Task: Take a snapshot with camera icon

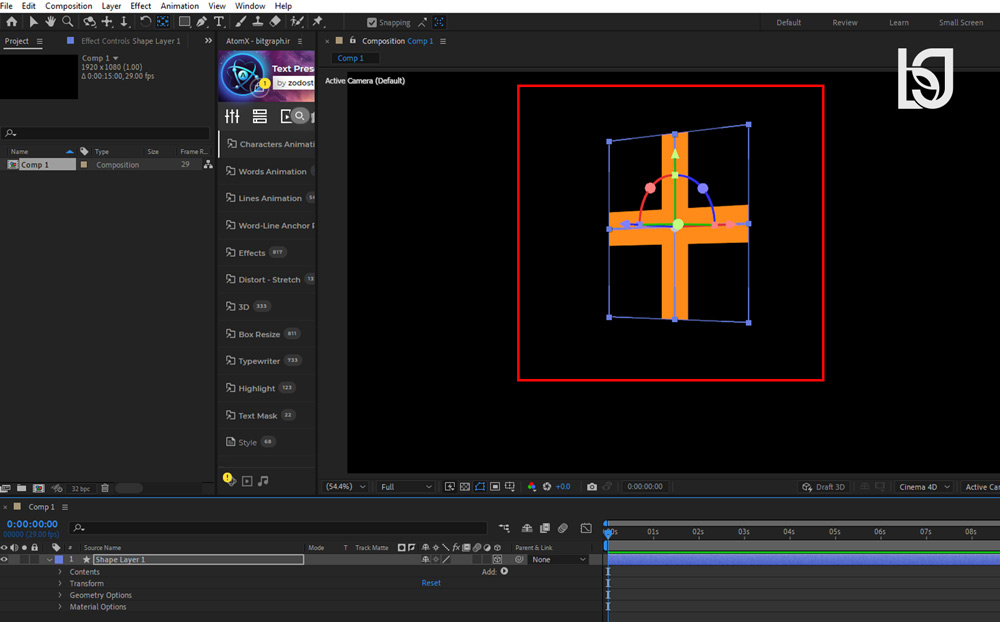Action: click(592, 487)
